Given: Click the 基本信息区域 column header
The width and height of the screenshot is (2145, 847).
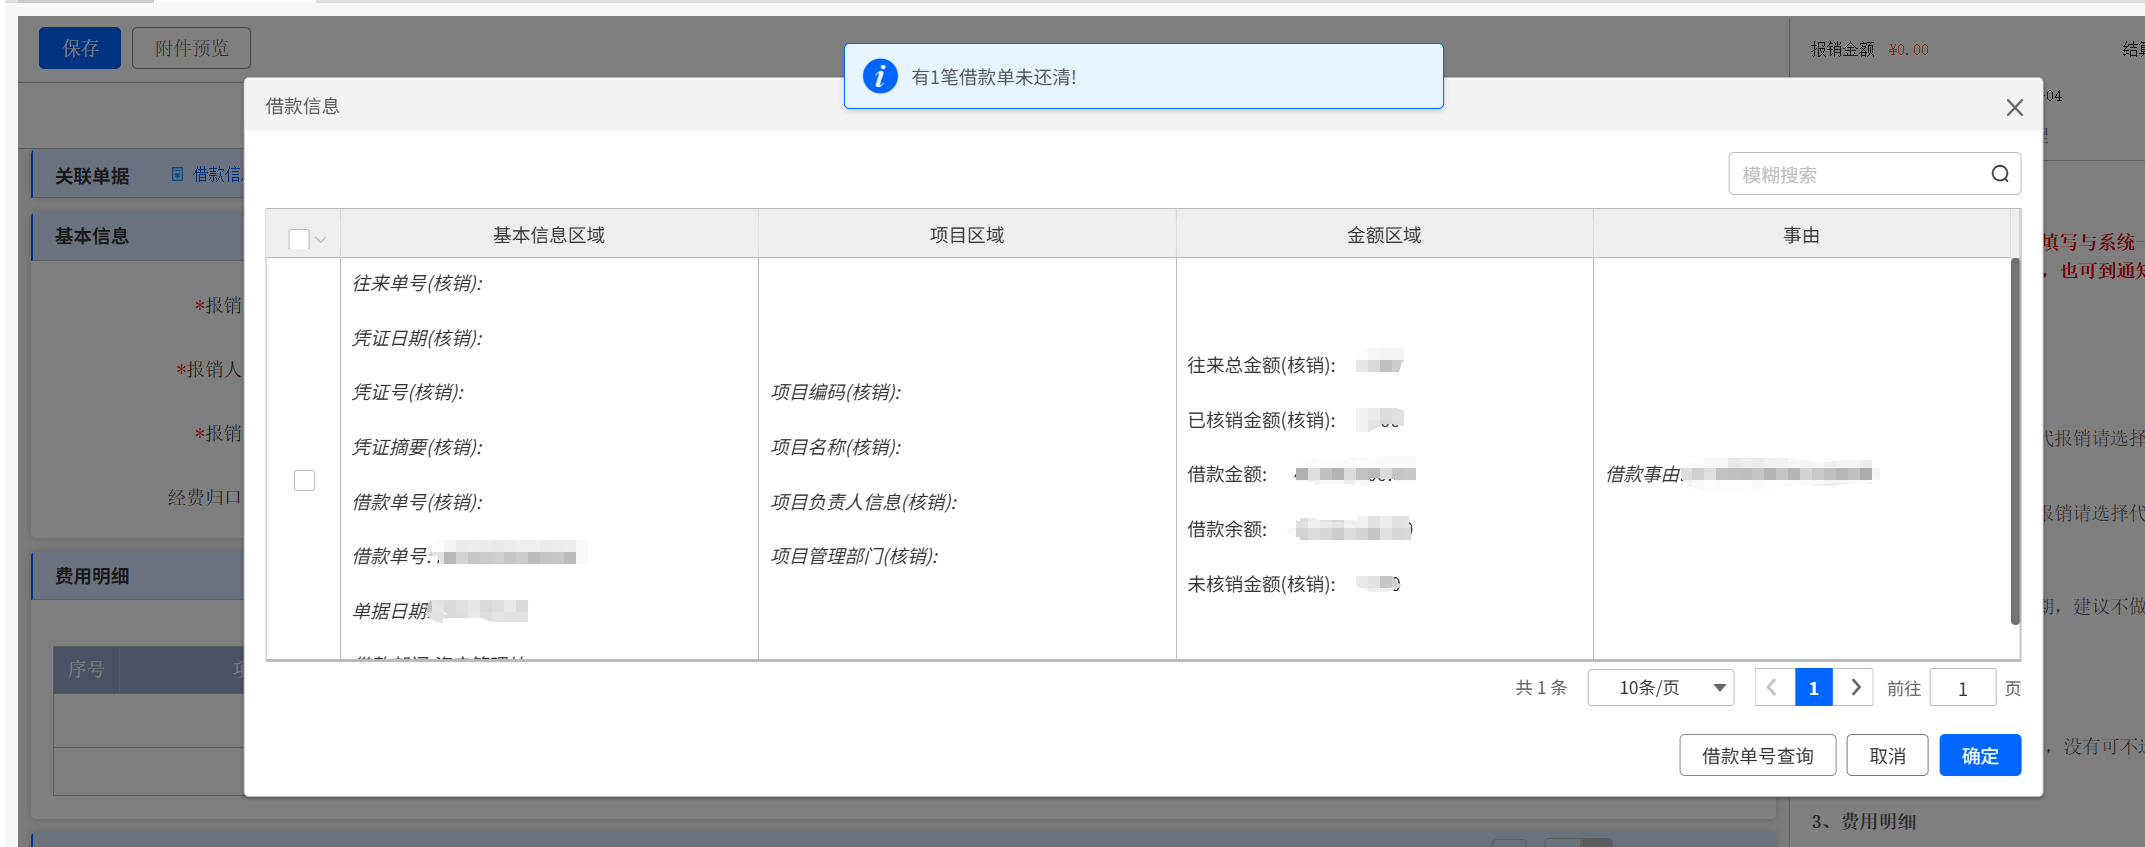Looking at the screenshot, I should pyautogui.click(x=548, y=235).
